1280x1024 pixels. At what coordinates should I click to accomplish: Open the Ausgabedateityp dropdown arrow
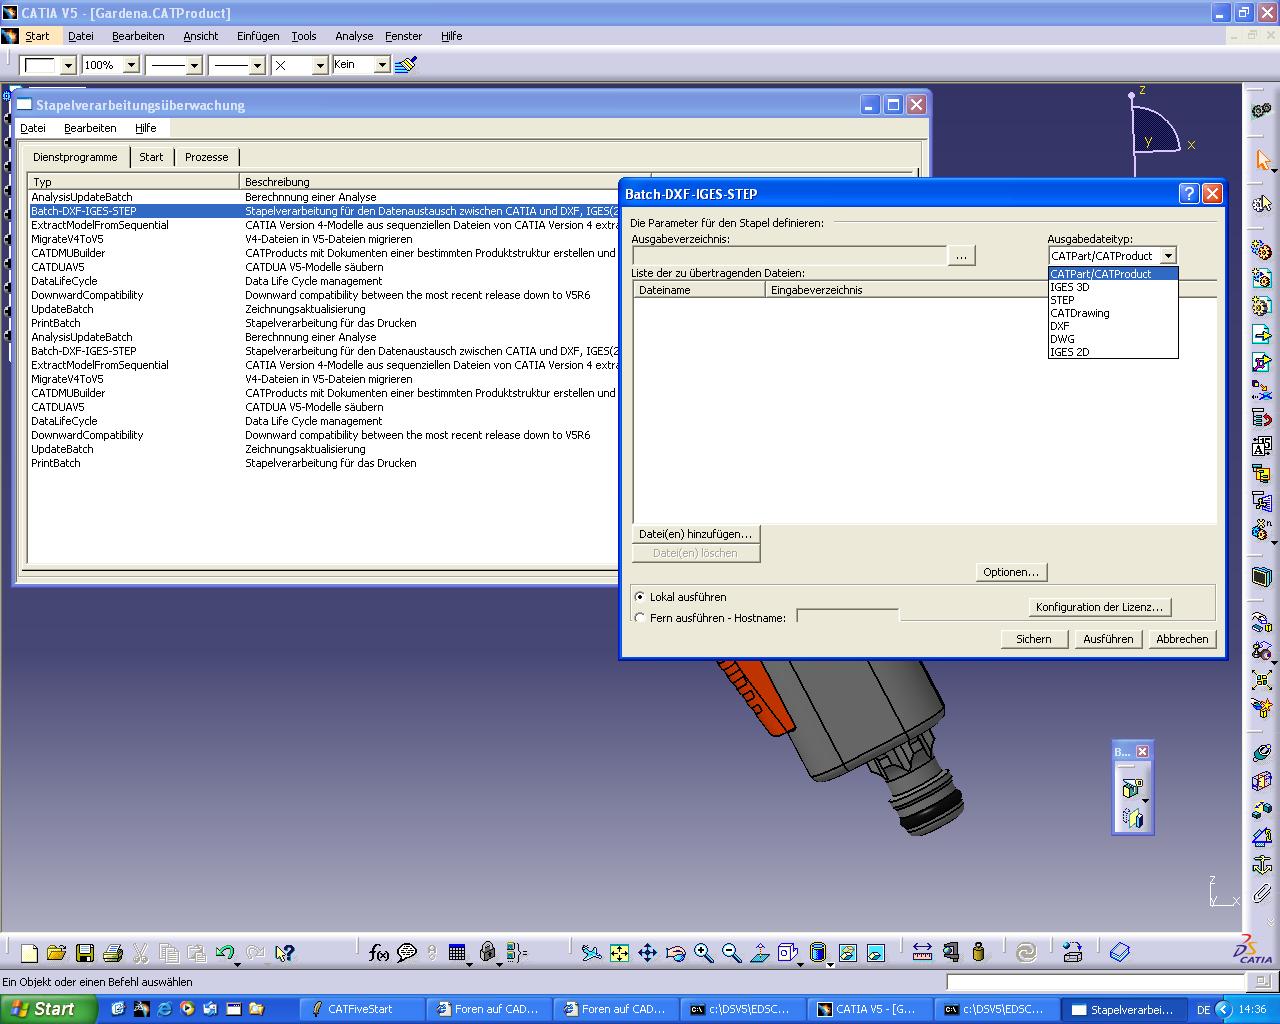click(1168, 256)
